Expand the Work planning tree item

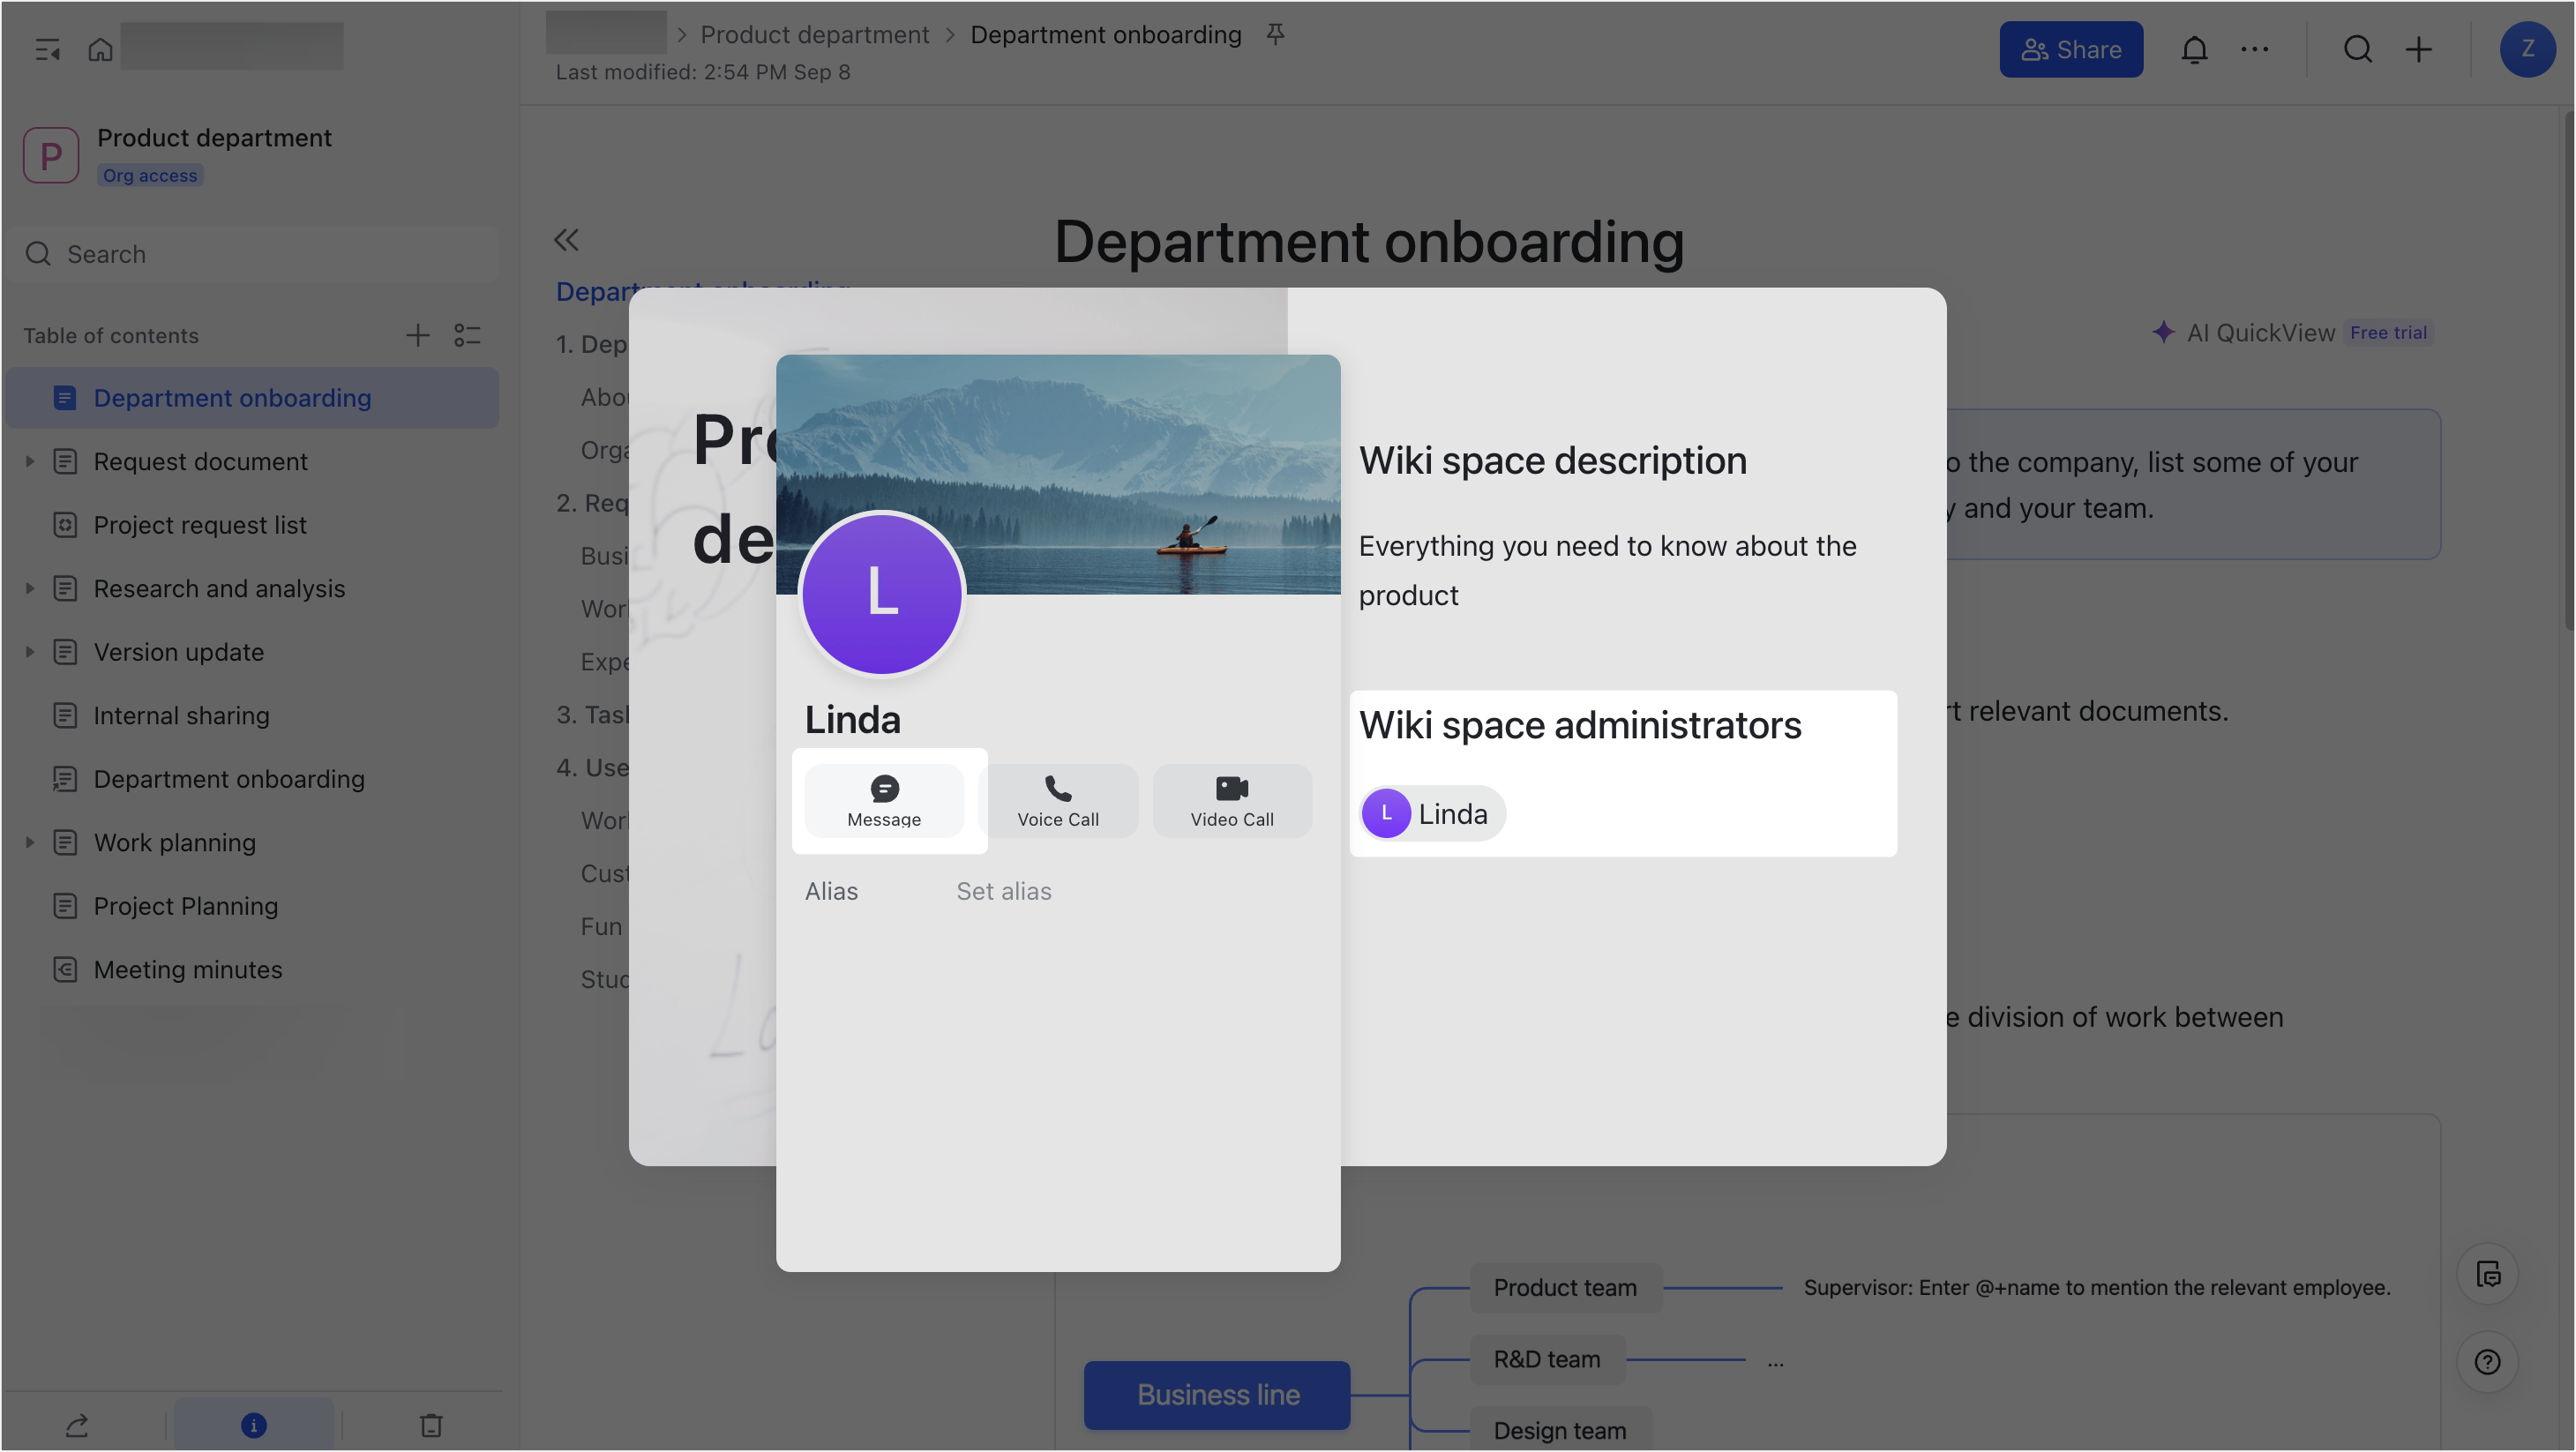[30, 842]
